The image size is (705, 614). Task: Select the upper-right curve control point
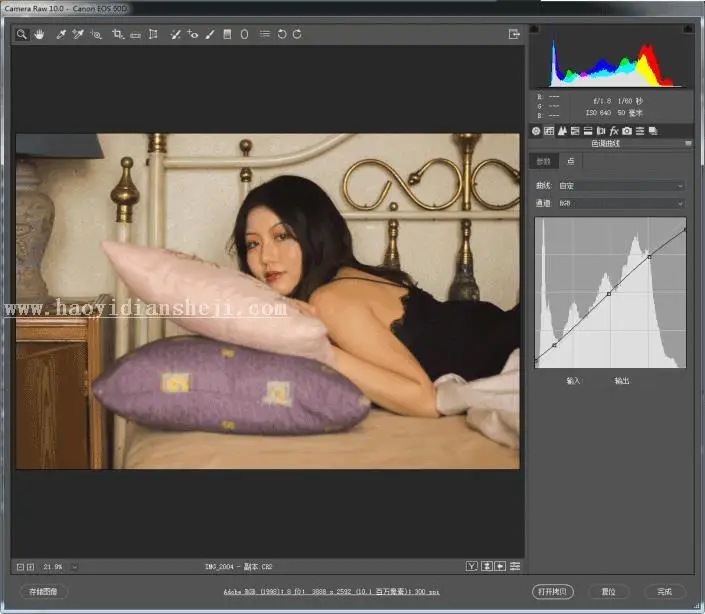[649, 257]
